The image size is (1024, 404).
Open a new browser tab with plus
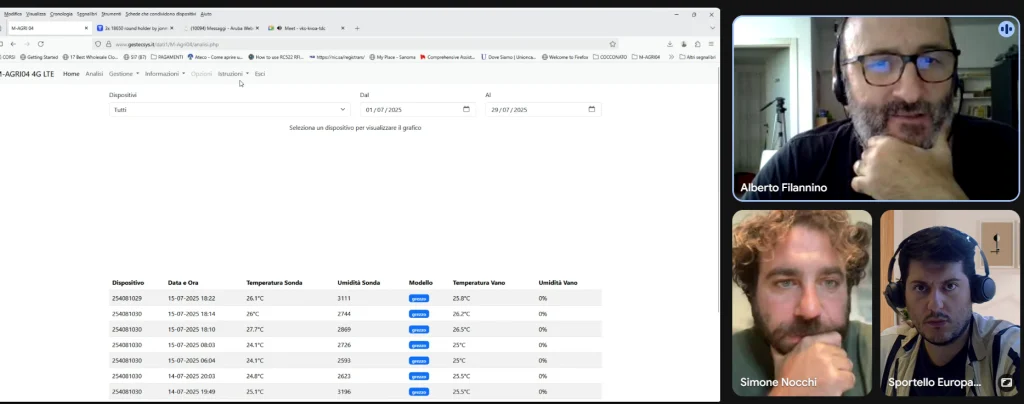point(357,28)
